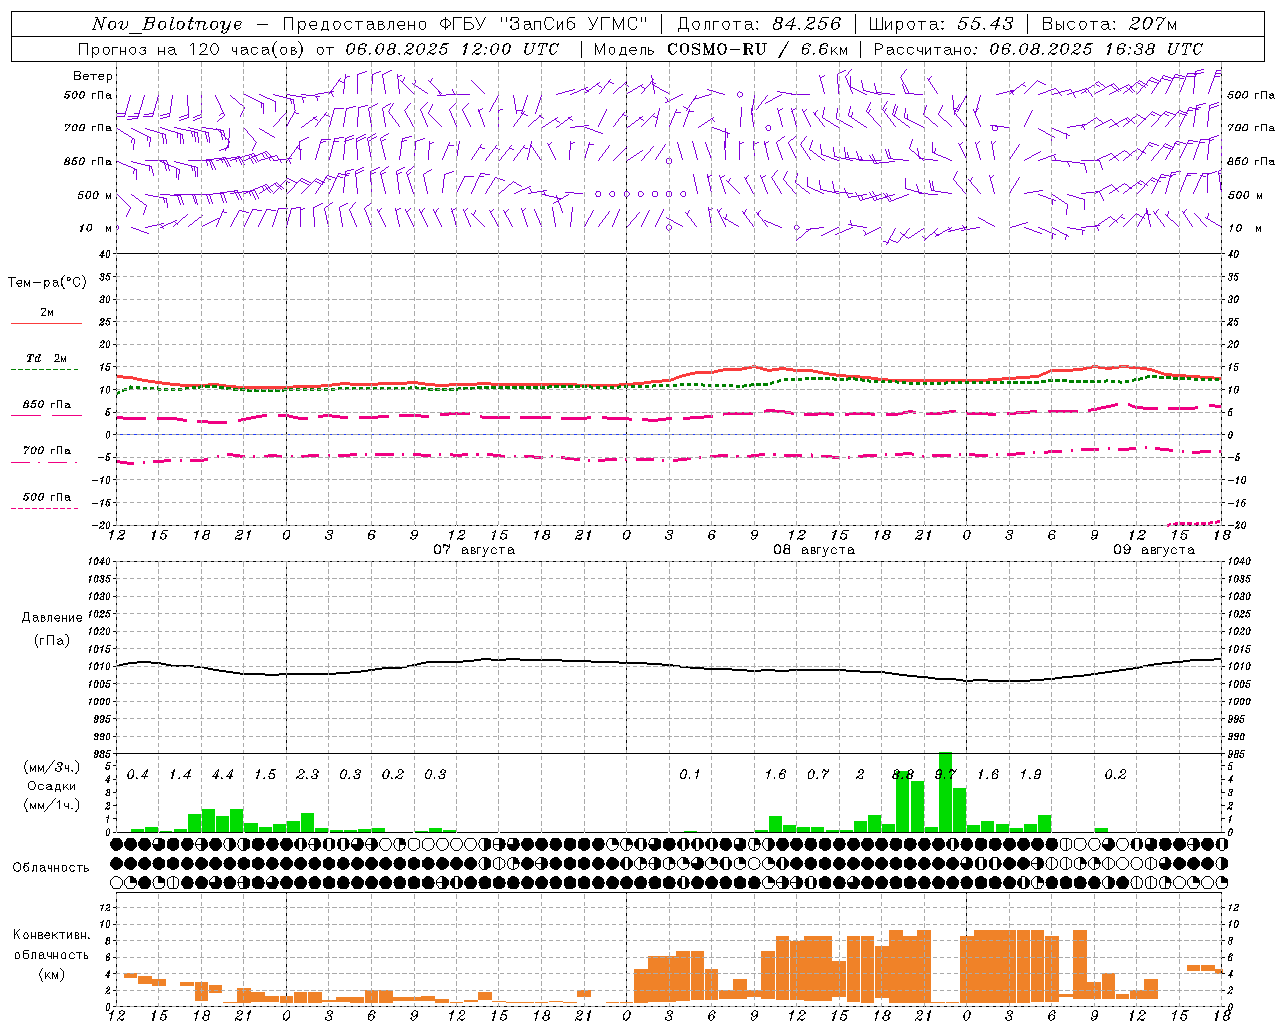Click the 'Td 2м' dew point legend
Screen dimensions: 1280x1024
pyautogui.click(x=47, y=358)
